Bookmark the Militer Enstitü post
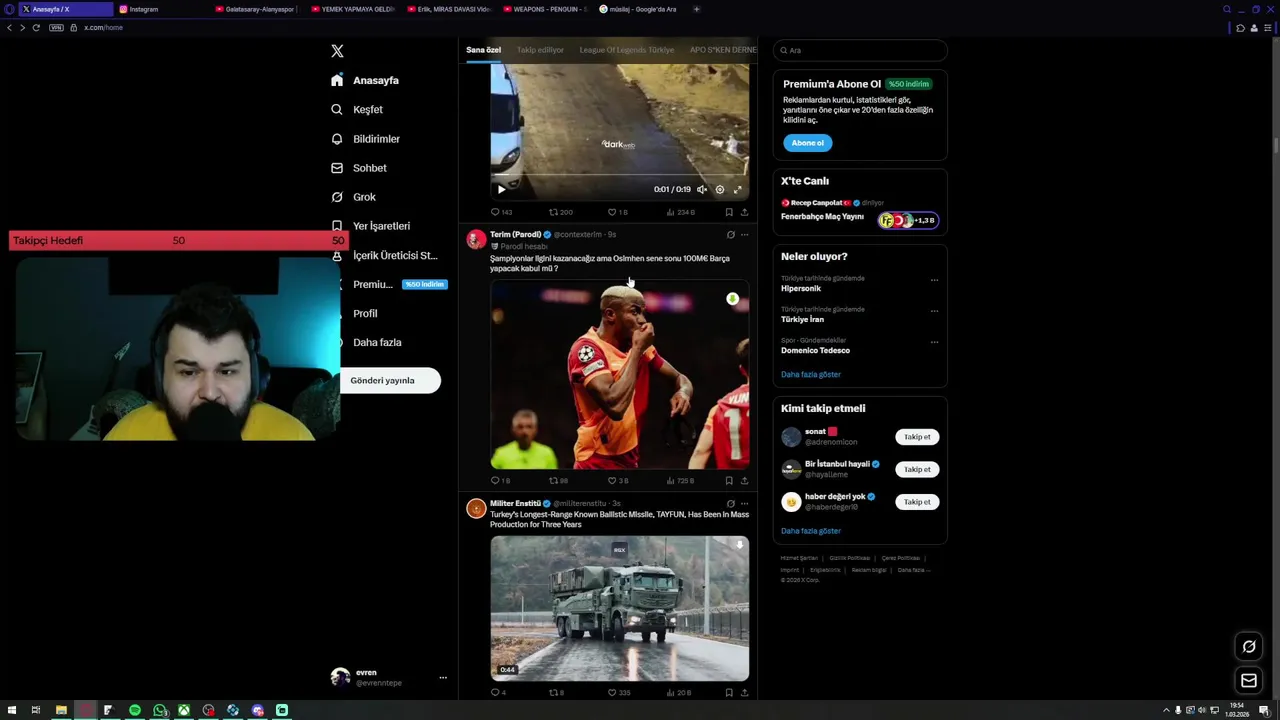The width and height of the screenshot is (1280, 720). coord(729,692)
